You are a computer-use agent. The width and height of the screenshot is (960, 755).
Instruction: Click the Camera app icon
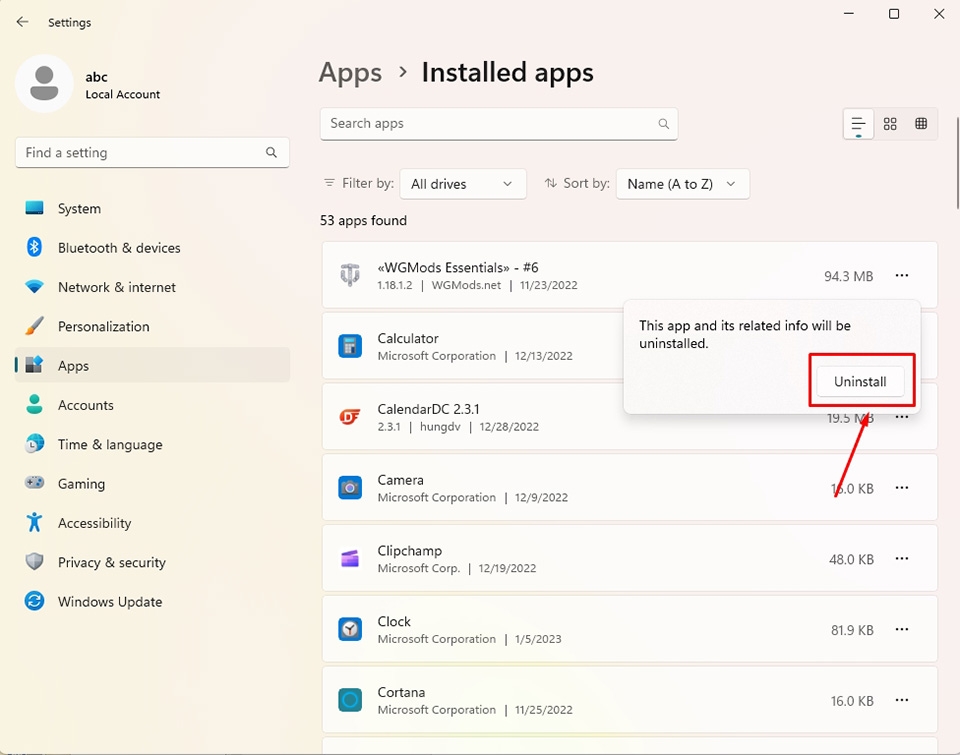click(350, 488)
